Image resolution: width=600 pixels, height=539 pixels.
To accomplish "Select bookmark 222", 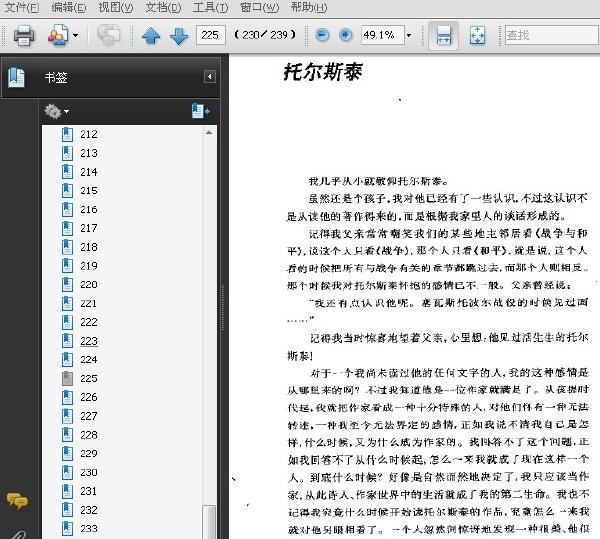I will (89, 322).
